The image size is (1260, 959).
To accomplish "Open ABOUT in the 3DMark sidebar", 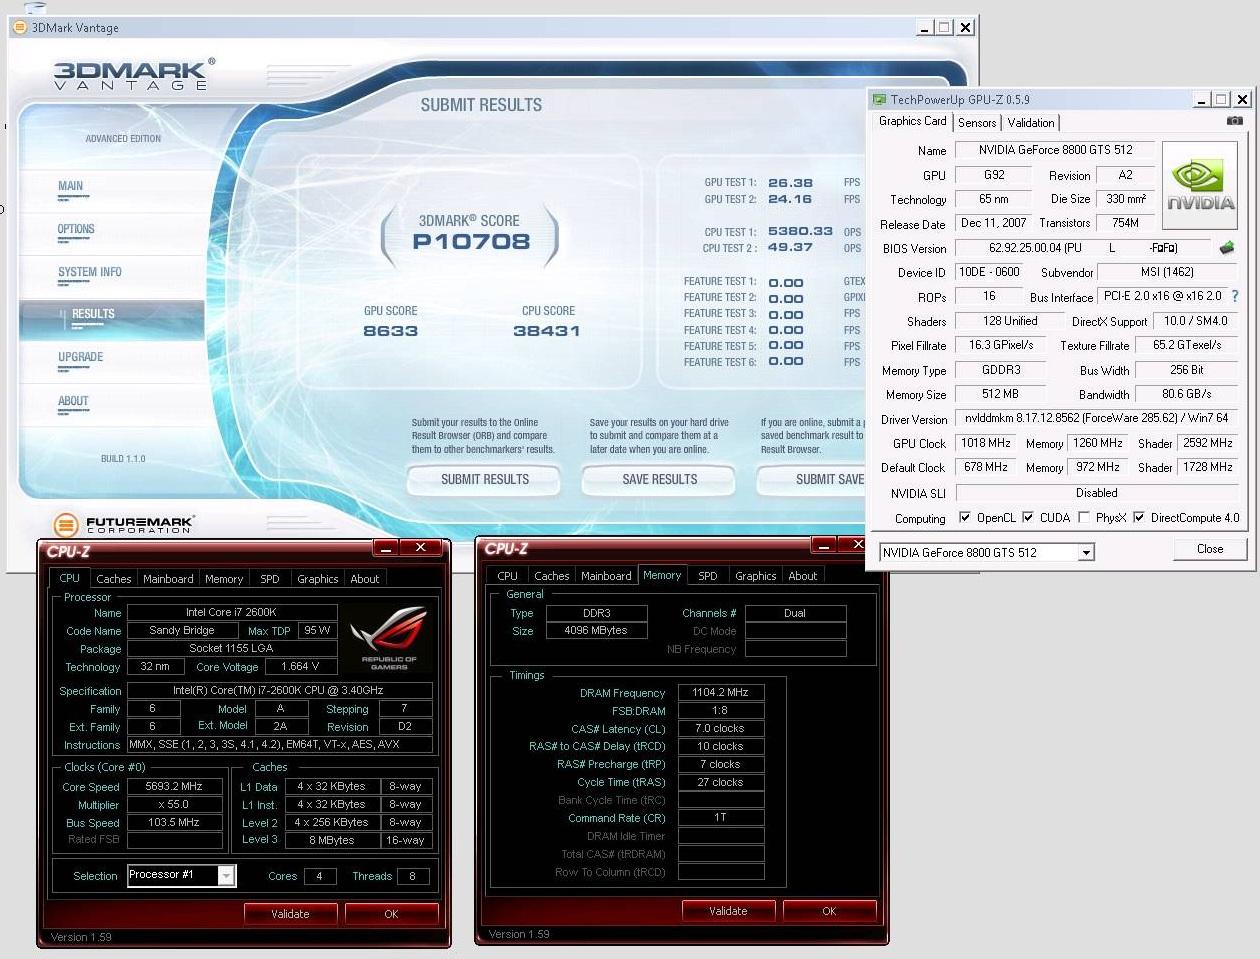I will tap(73, 401).
